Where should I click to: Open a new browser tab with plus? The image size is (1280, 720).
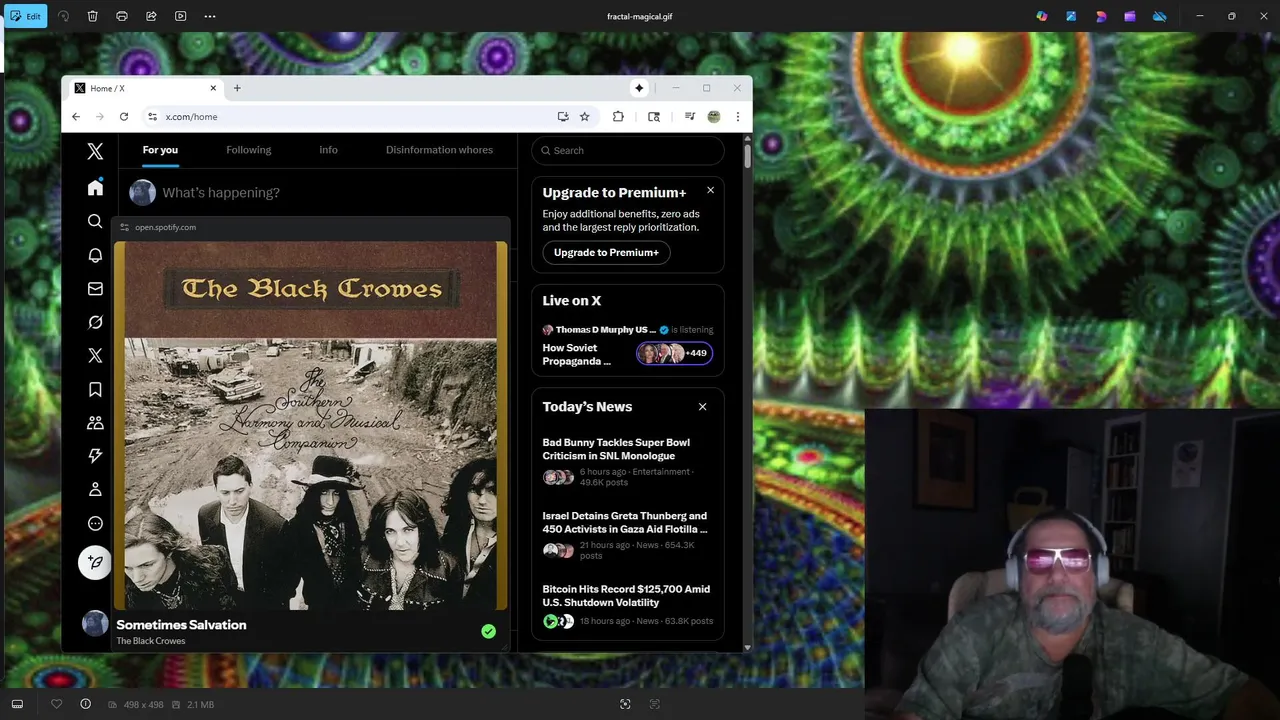coord(237,88)
